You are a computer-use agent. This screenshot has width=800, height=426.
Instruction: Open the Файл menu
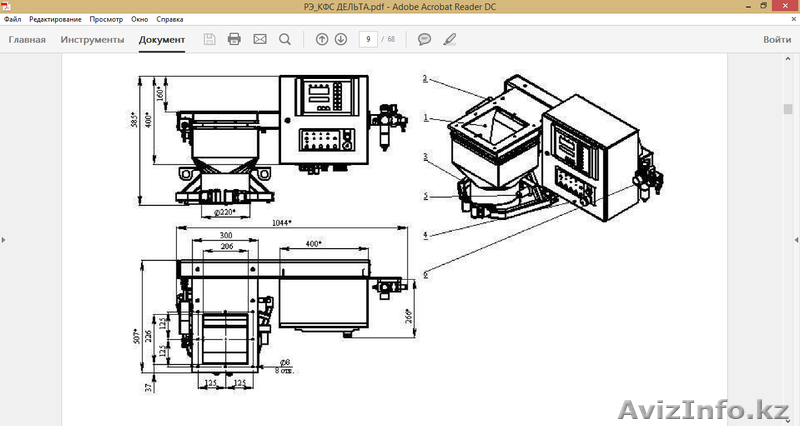(13, 19)
